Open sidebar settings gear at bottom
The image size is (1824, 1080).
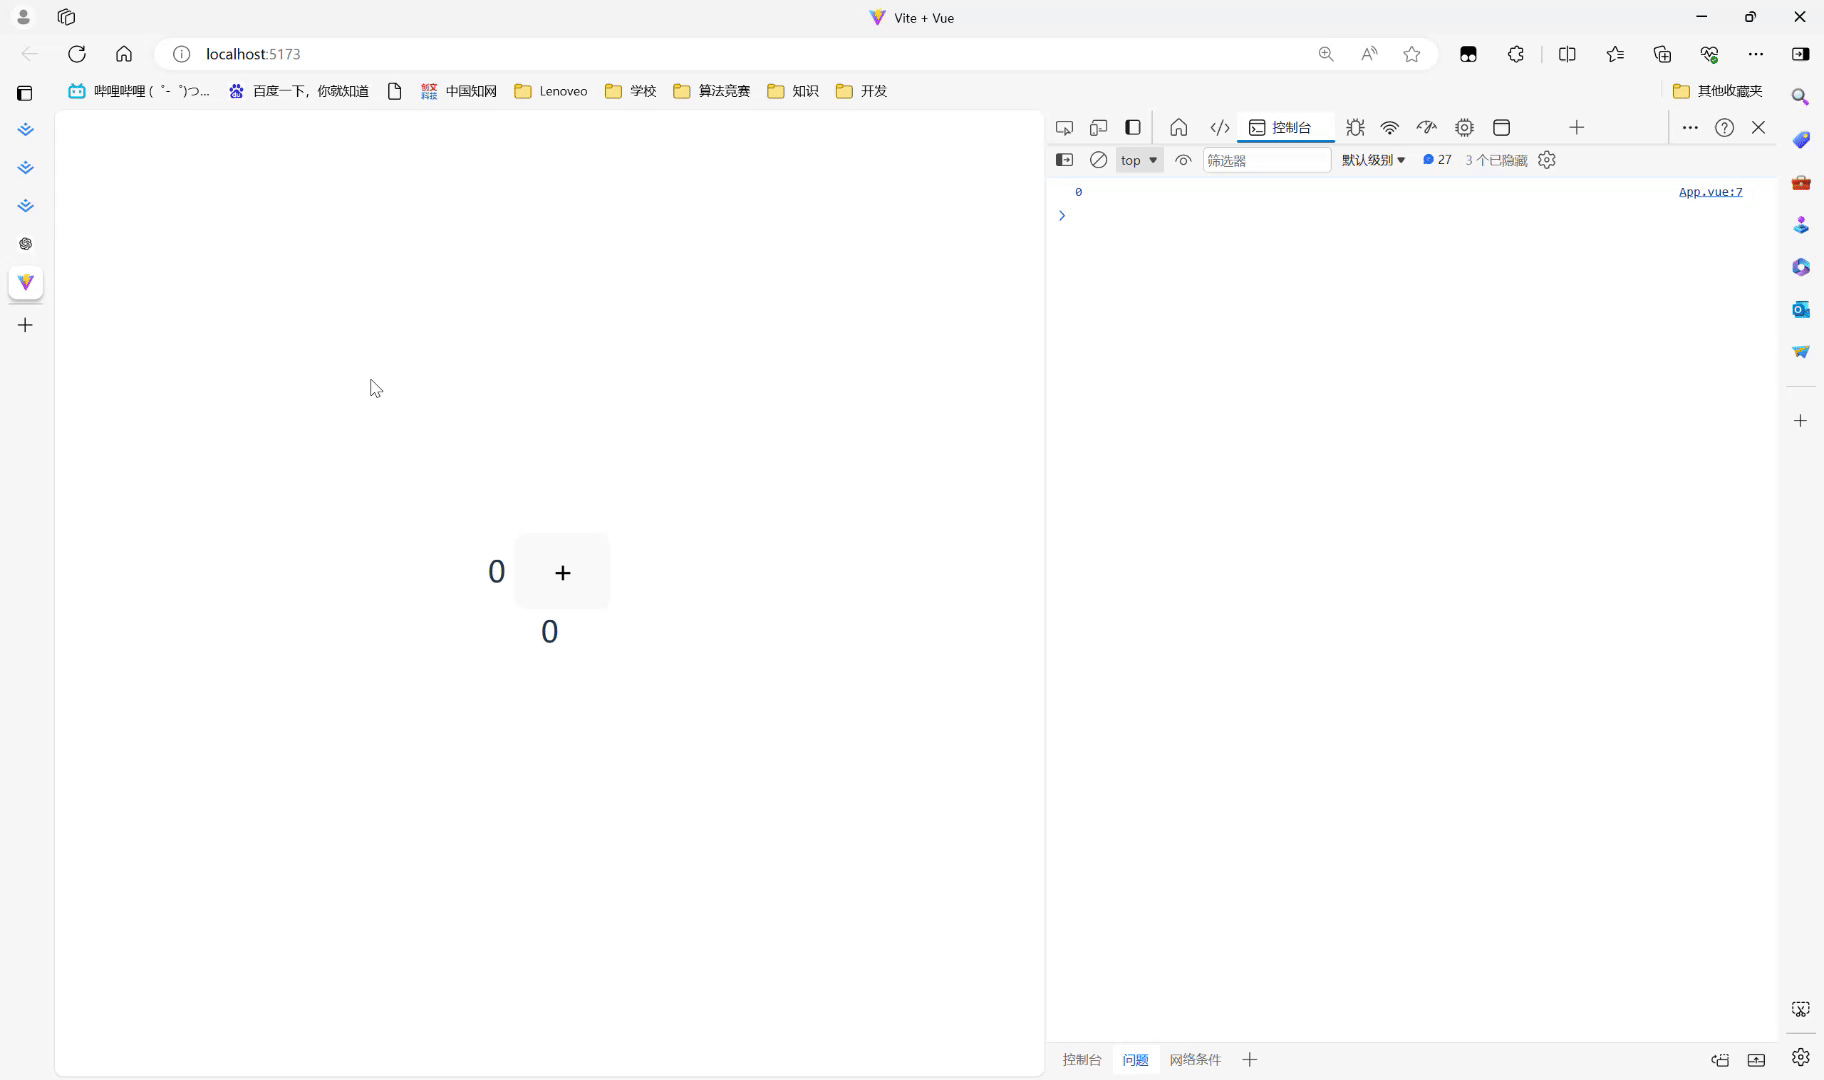[1801, 1057]
